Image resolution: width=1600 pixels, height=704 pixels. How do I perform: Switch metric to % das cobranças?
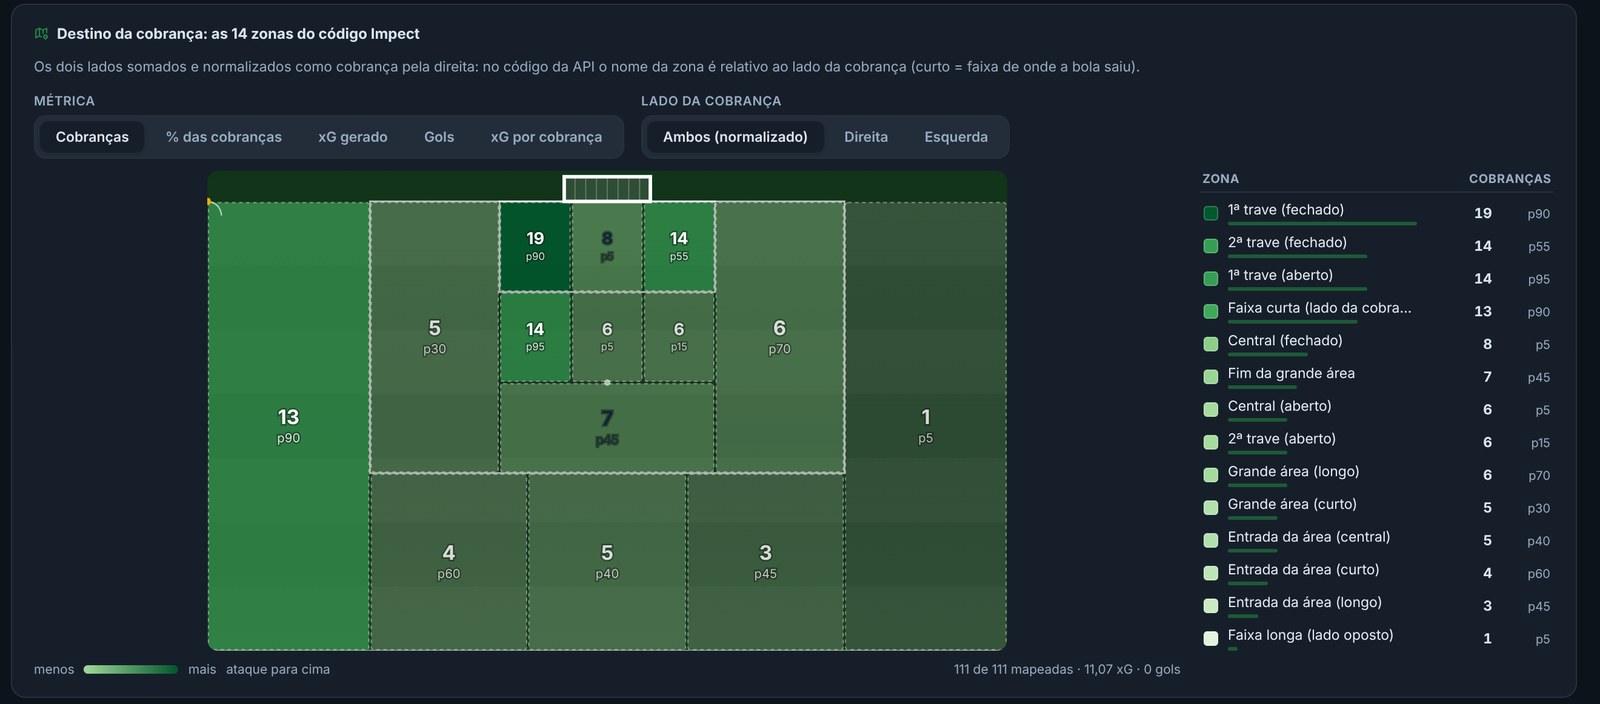224,137
